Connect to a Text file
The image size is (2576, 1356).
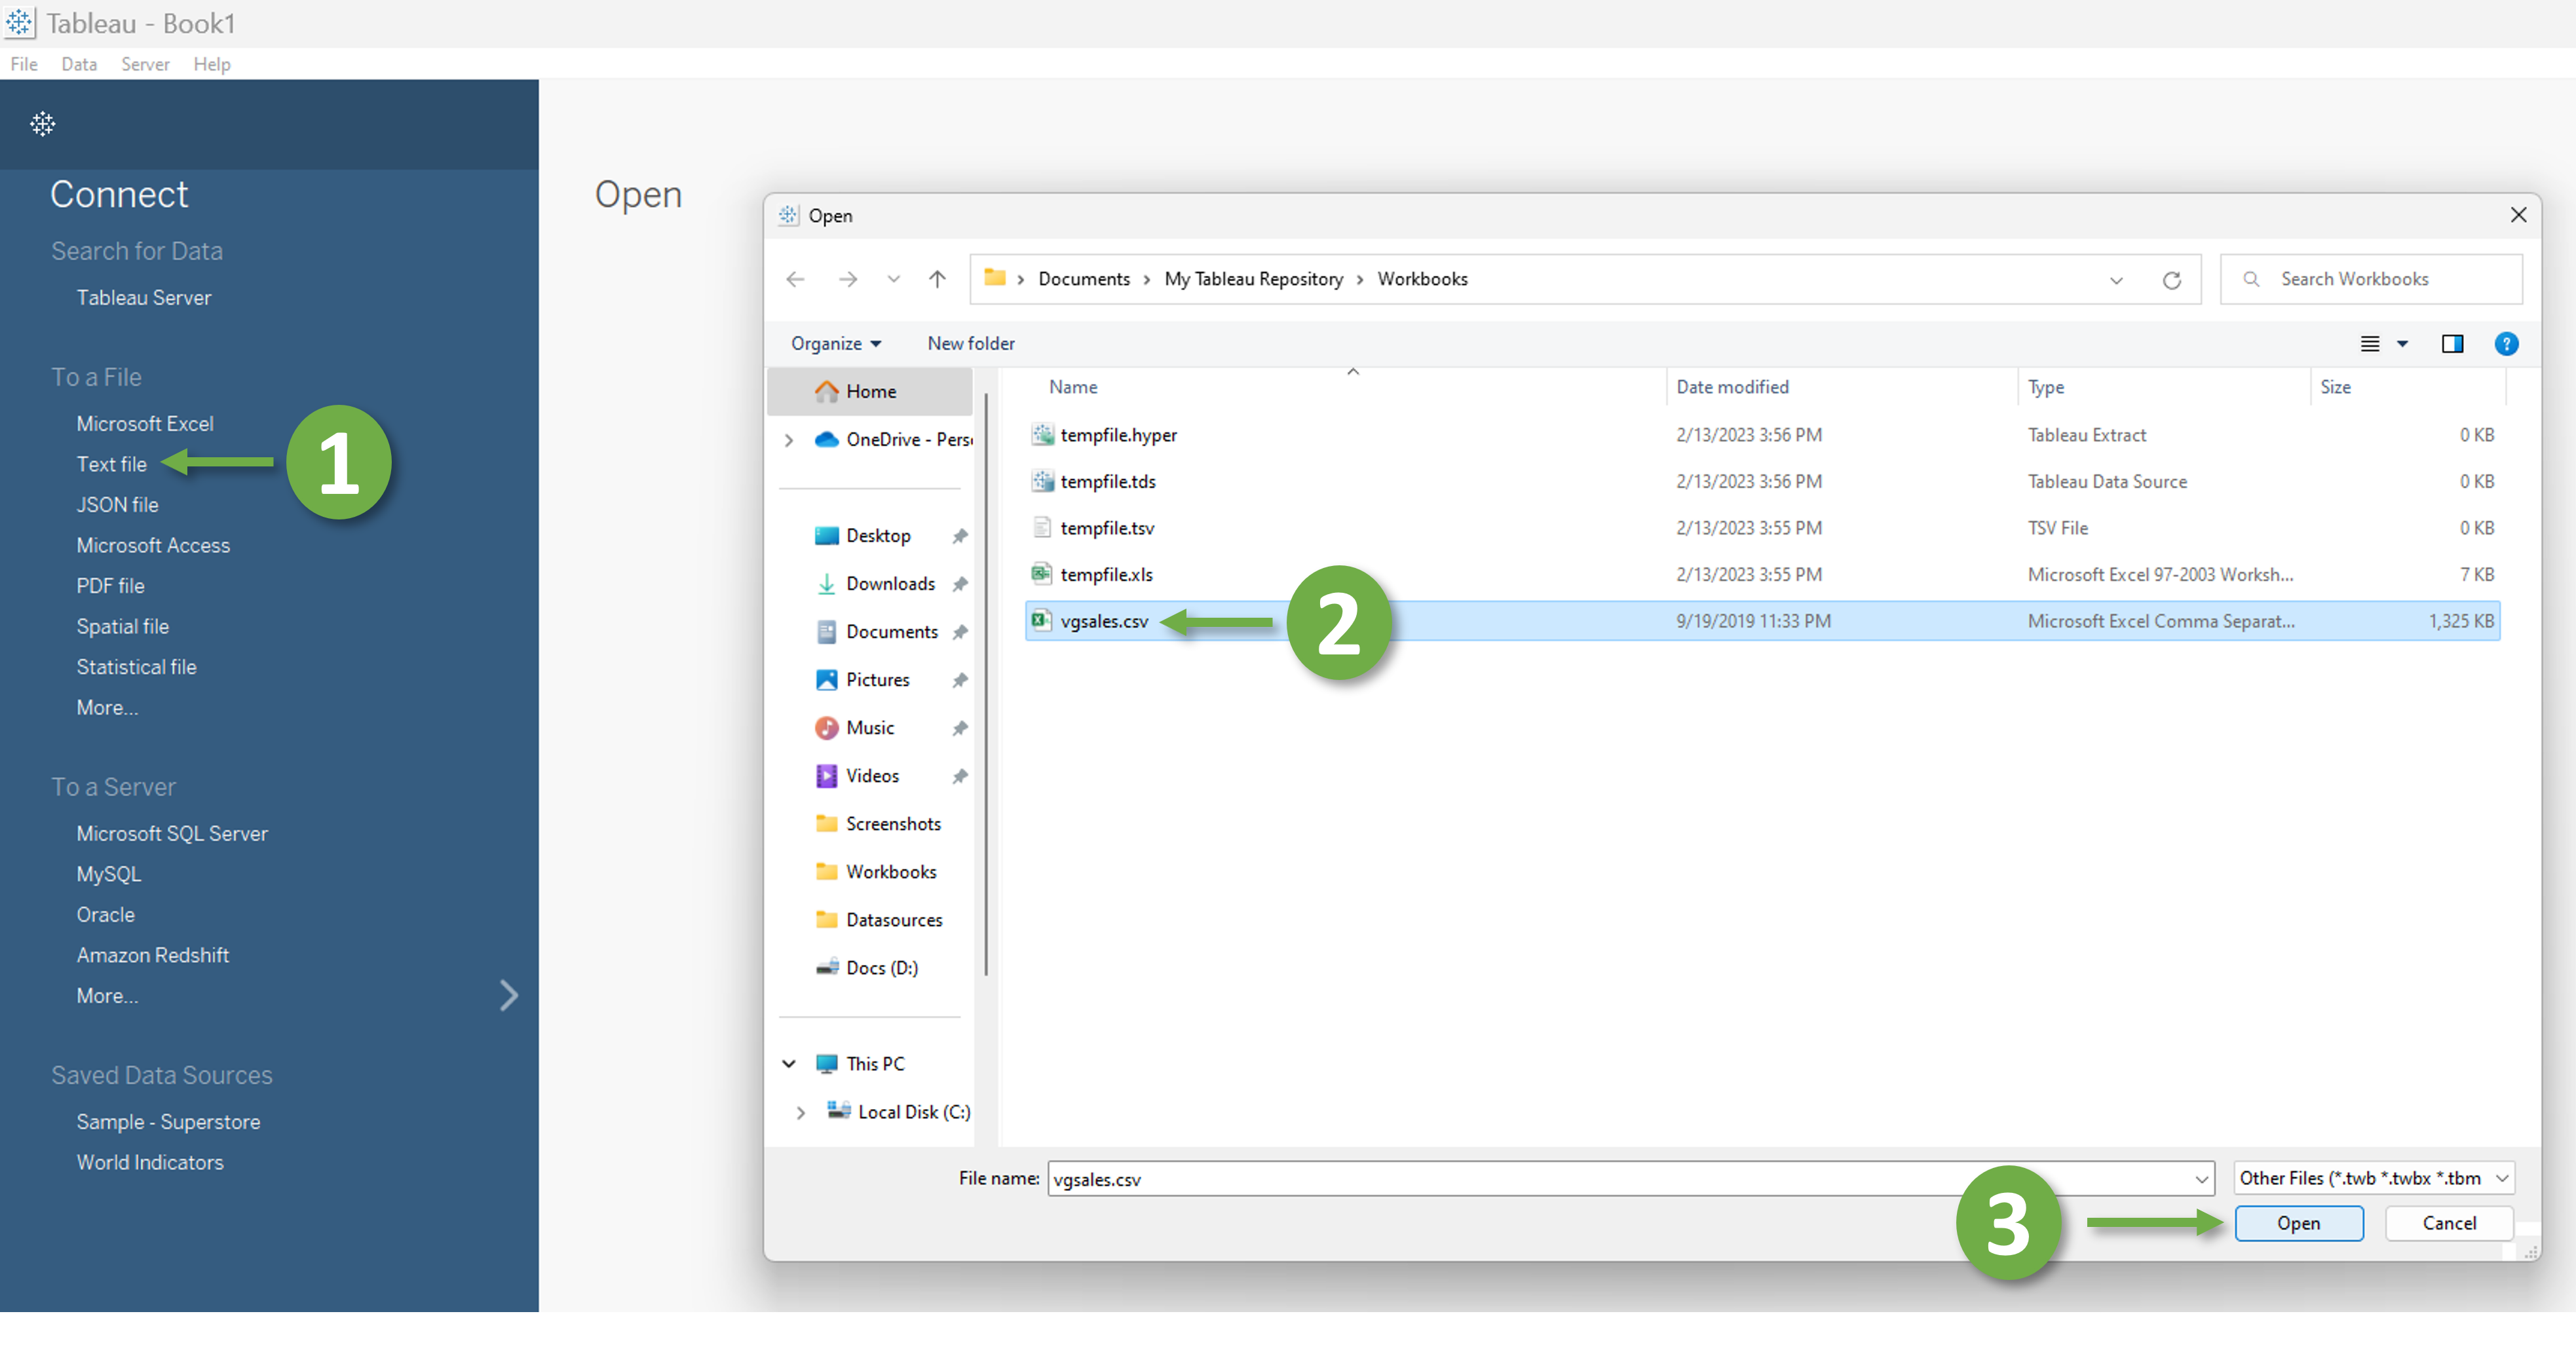(x=112, y=464)
